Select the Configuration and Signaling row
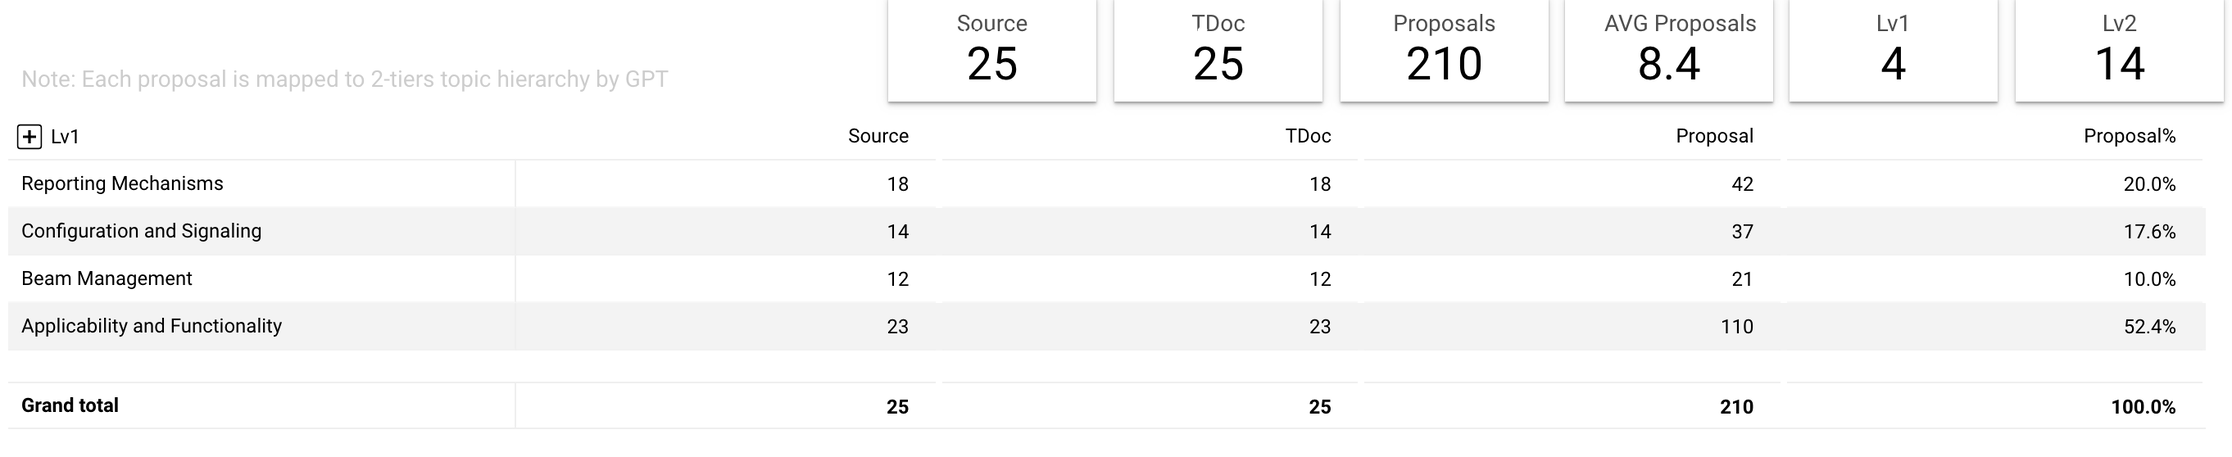The image size is (2232, 457). pyautogui.click(x=1106, y=231)
